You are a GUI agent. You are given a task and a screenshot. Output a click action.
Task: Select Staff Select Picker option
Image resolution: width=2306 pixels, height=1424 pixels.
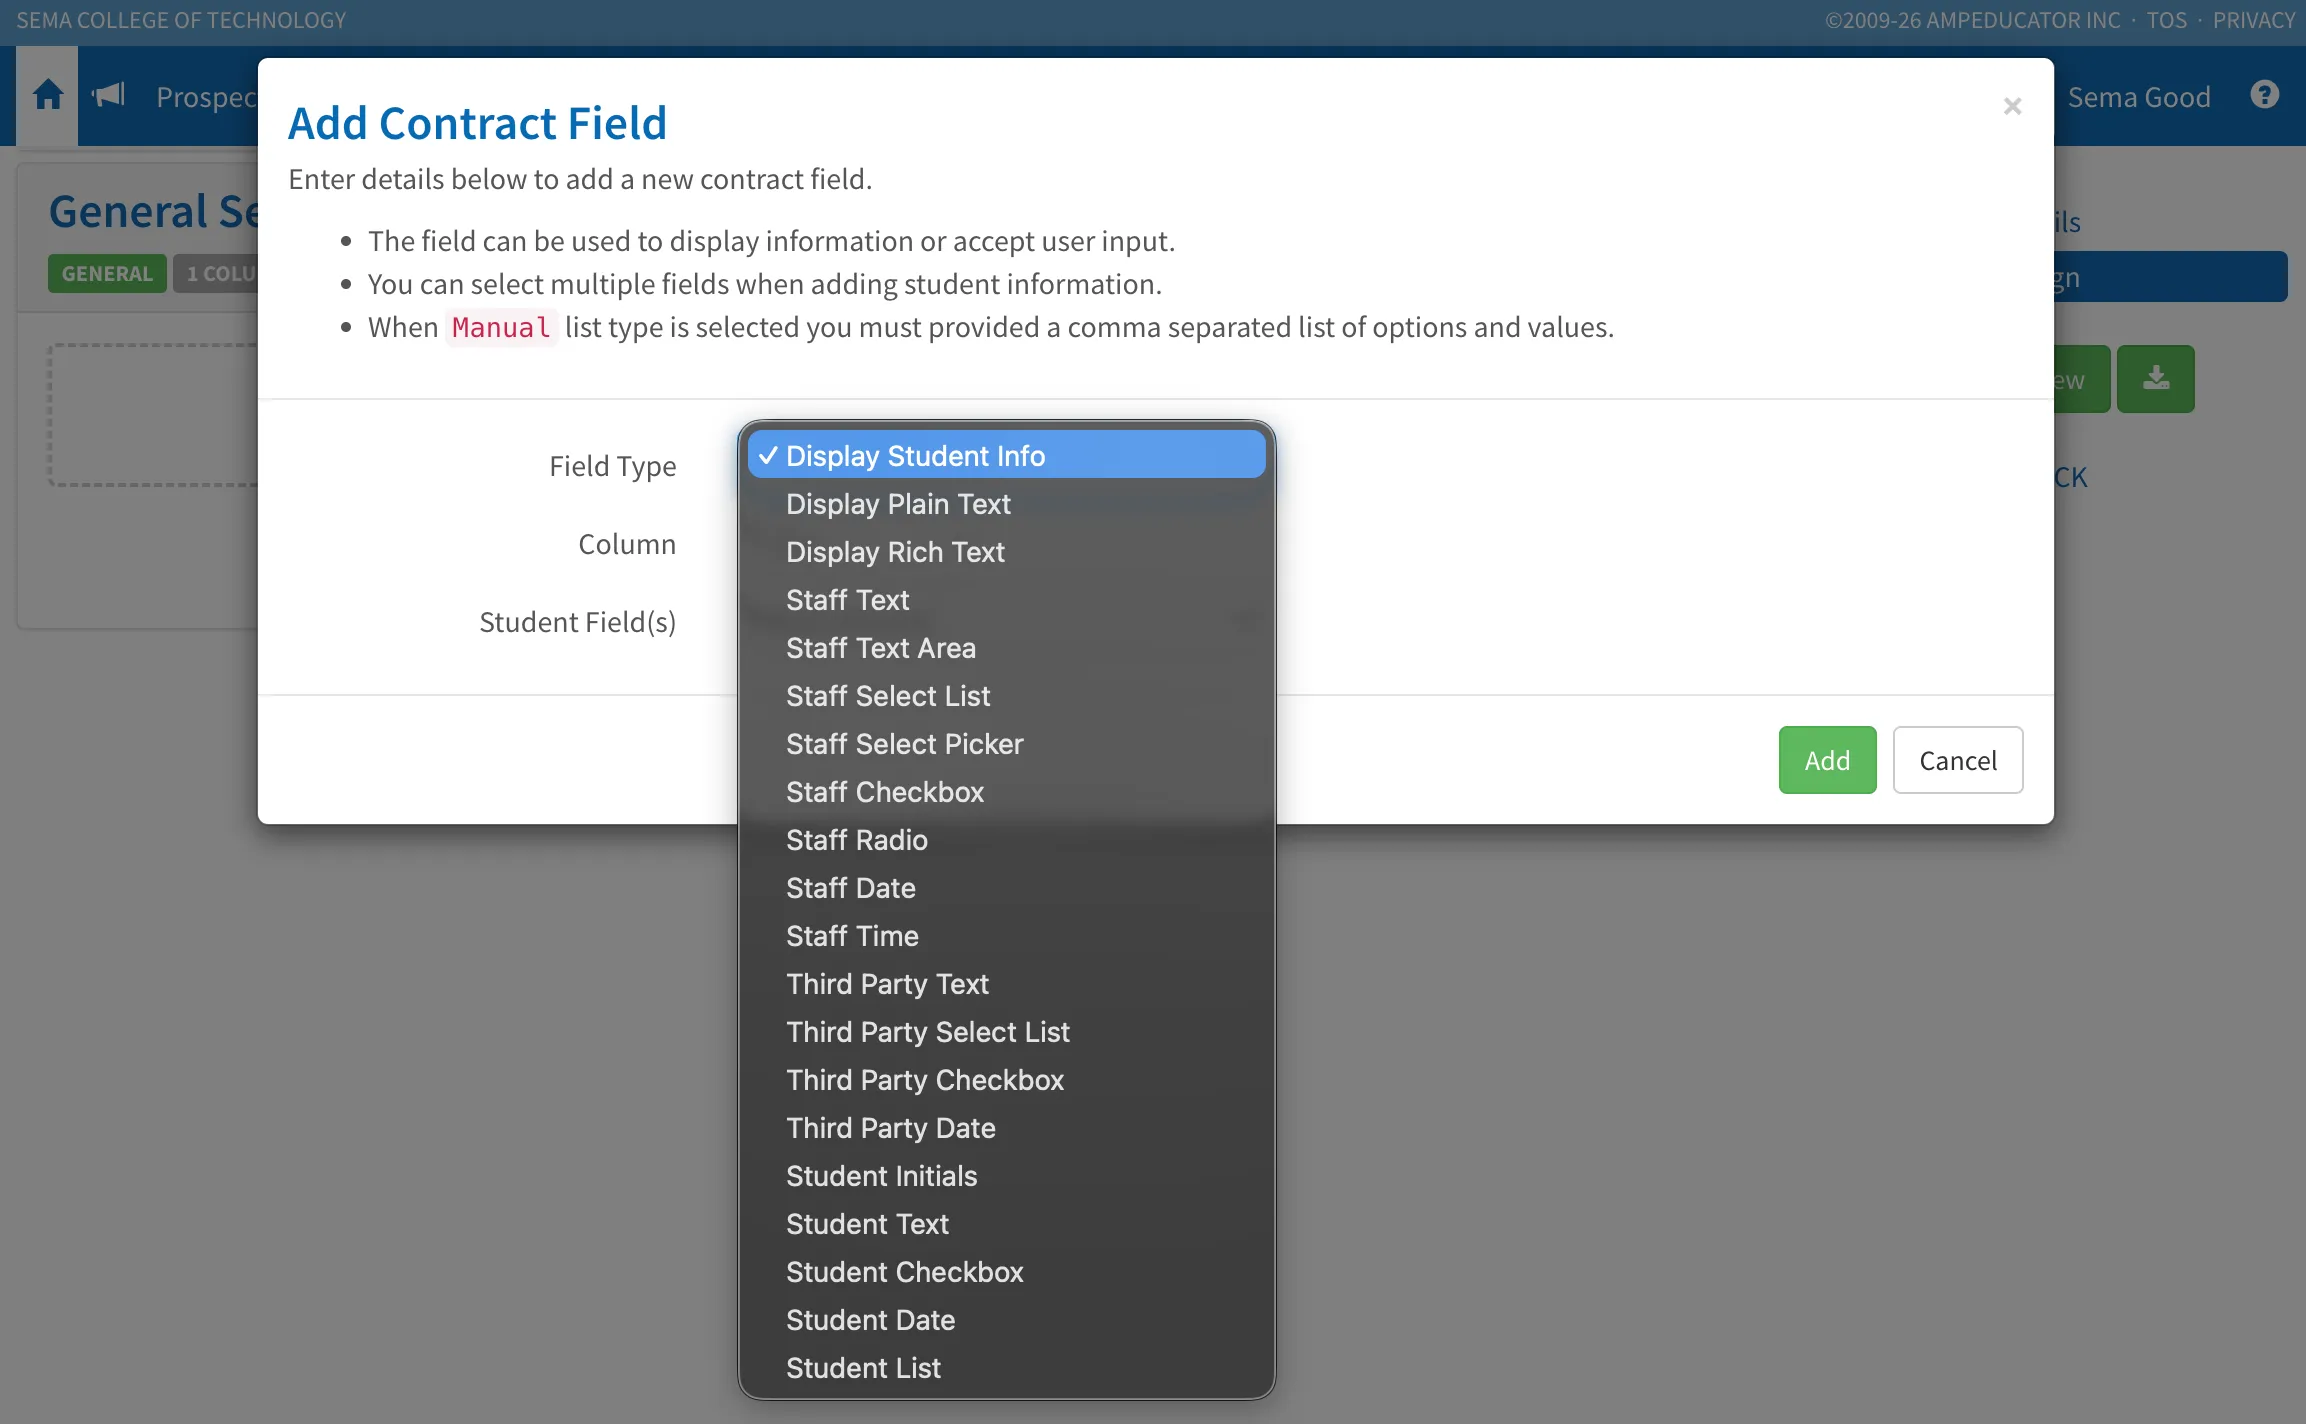pyautogui.click(x=1006, y=744)
